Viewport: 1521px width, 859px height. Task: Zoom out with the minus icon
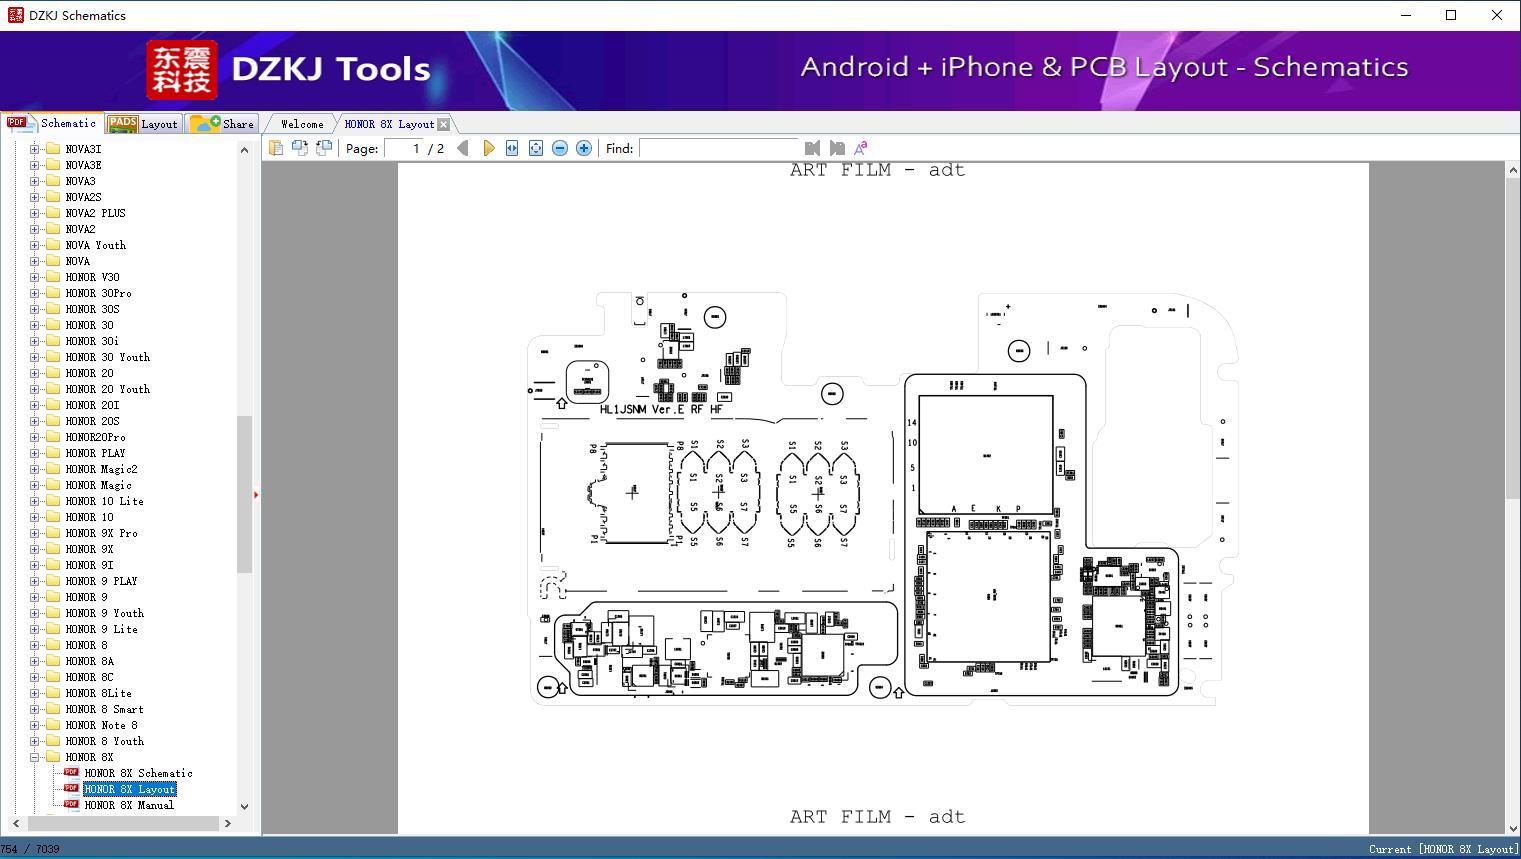pos(560,148)
